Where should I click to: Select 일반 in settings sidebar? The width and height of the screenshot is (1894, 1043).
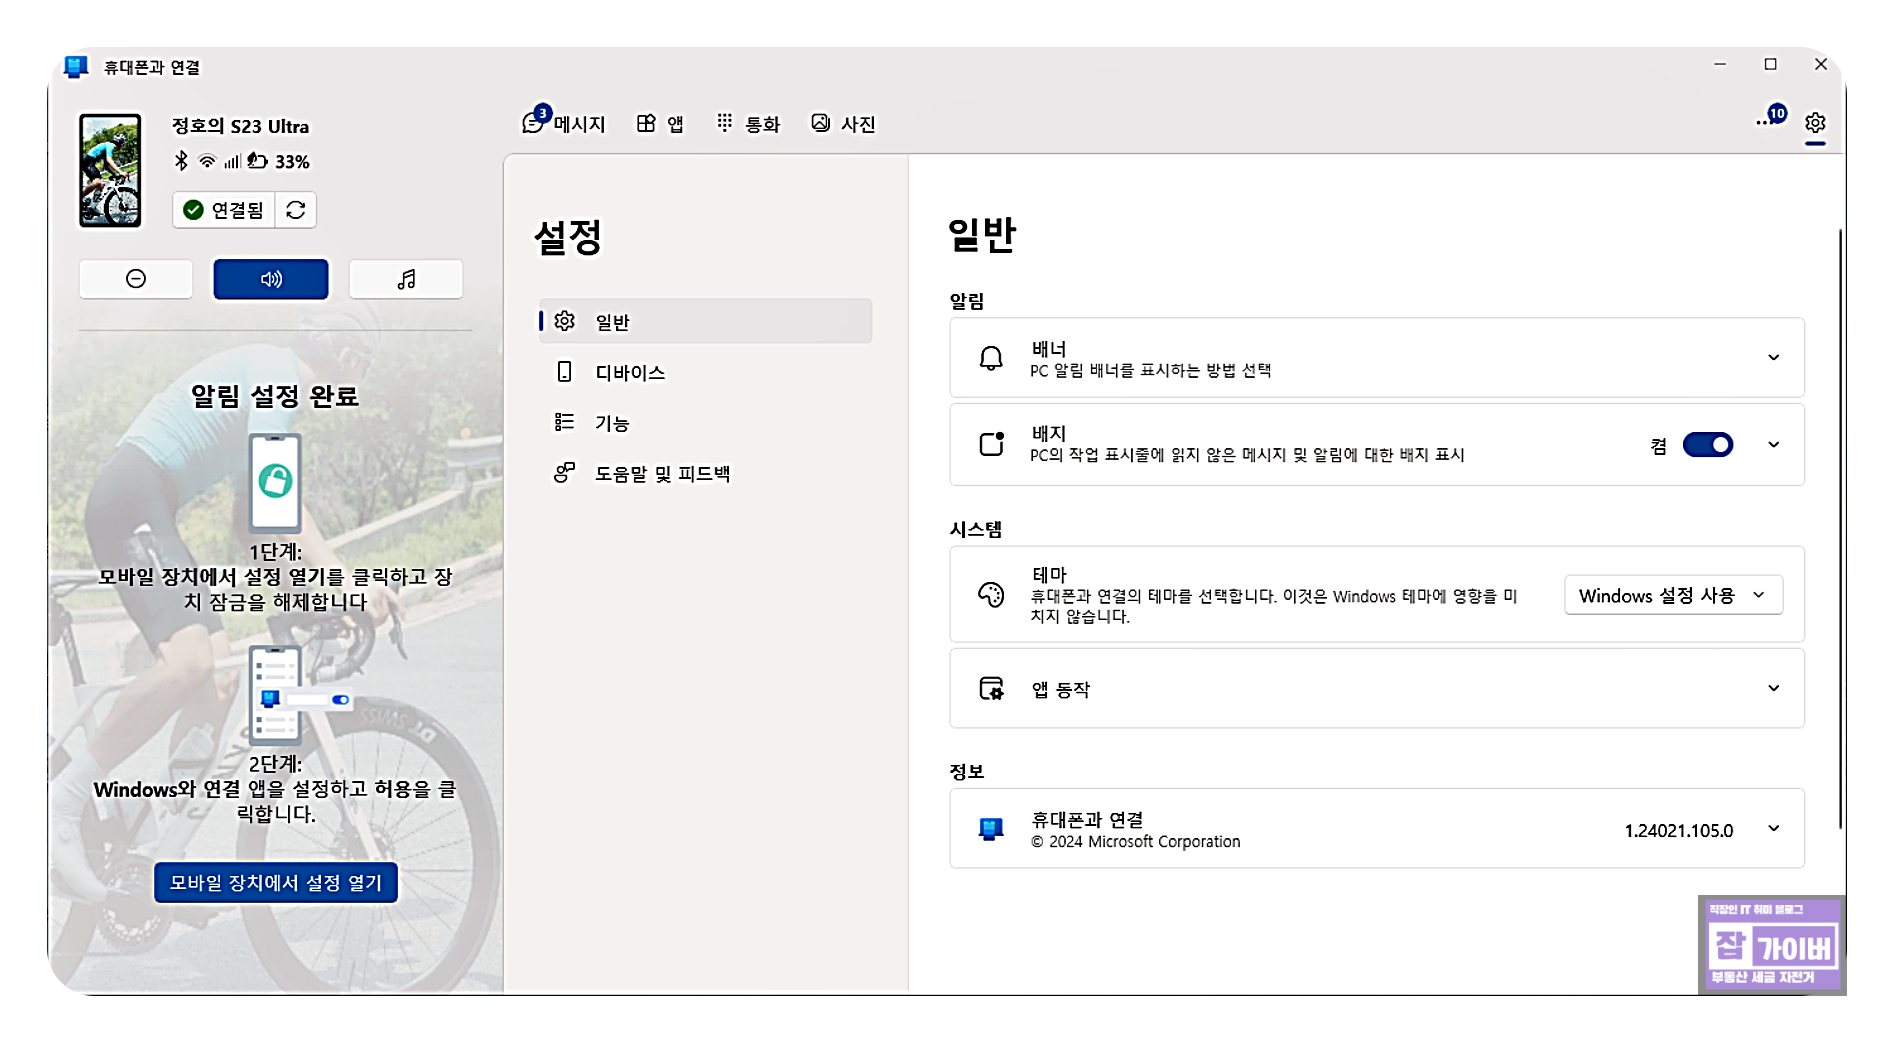tap(705, 321)
